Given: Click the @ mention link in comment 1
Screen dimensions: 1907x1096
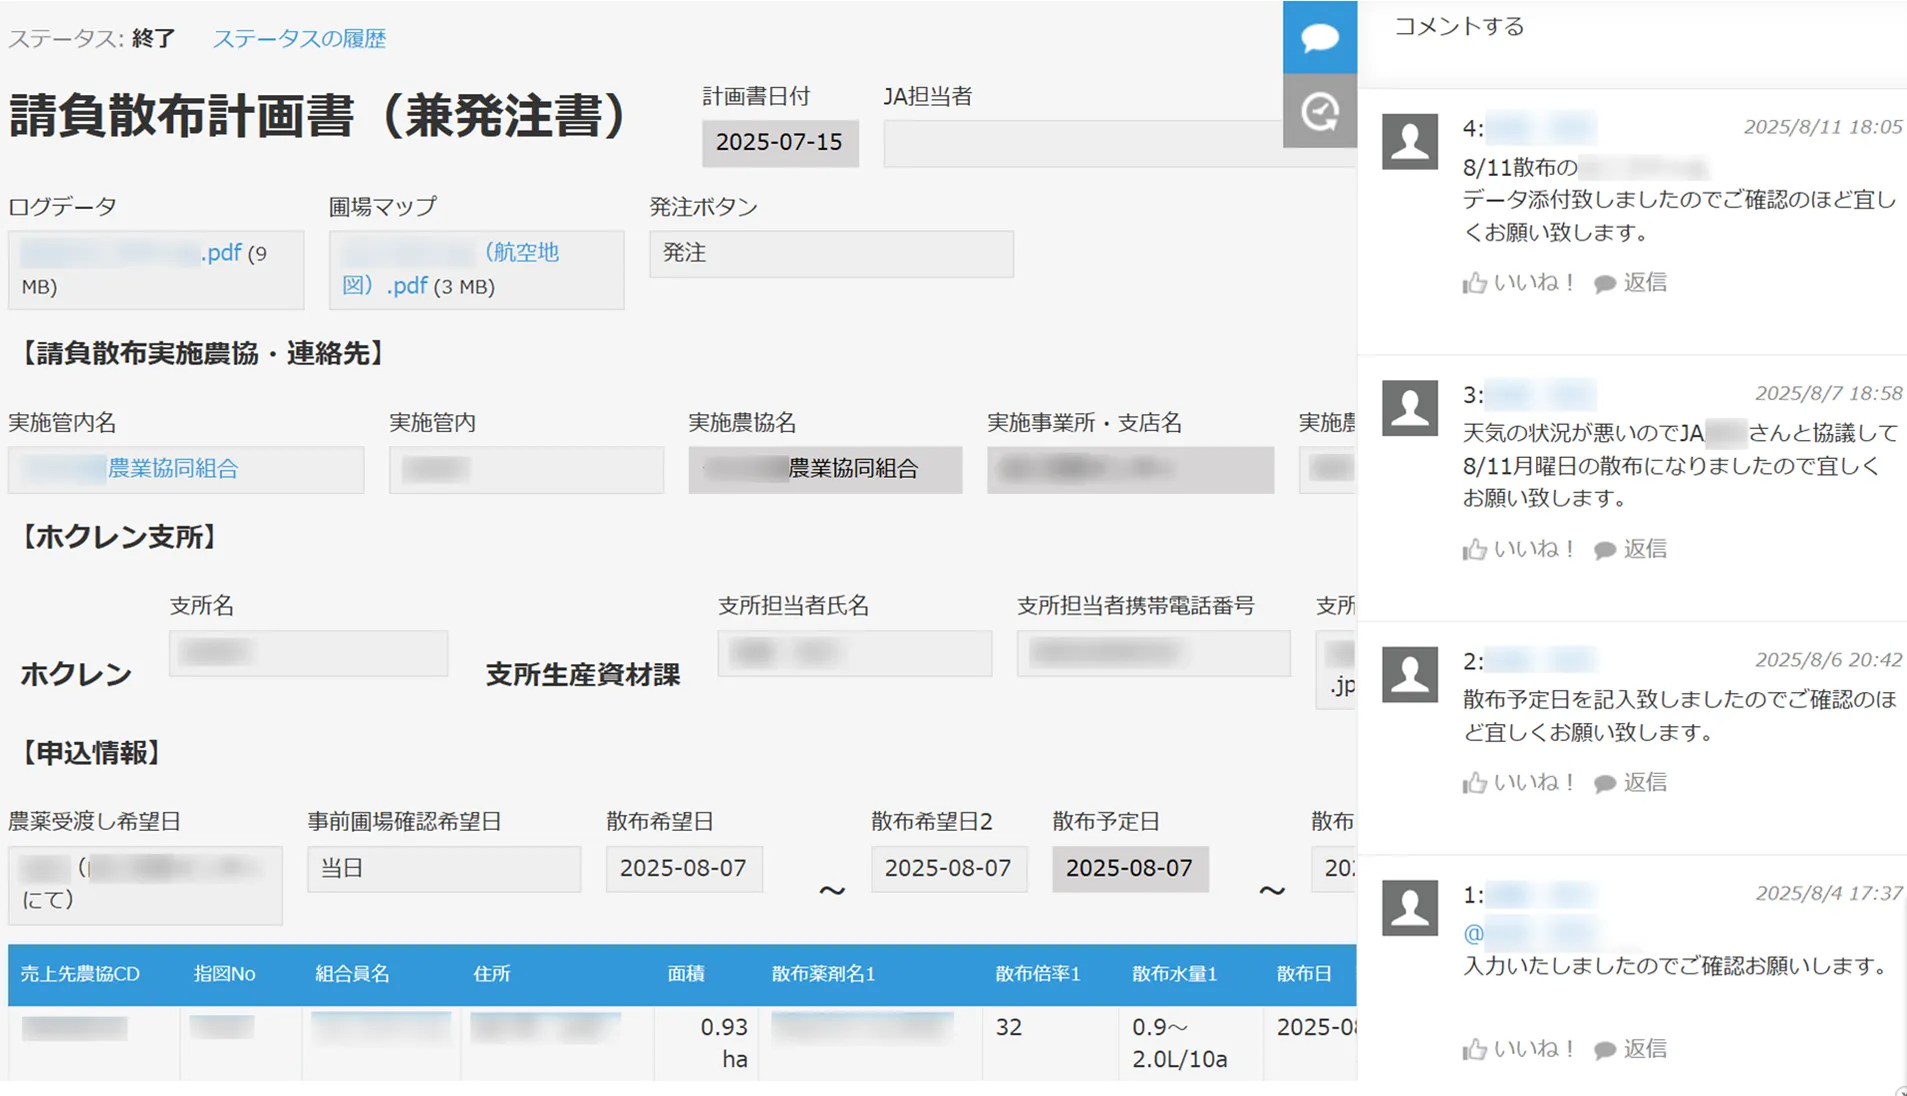Looking at the screenshot, I should click(1473, 933).
